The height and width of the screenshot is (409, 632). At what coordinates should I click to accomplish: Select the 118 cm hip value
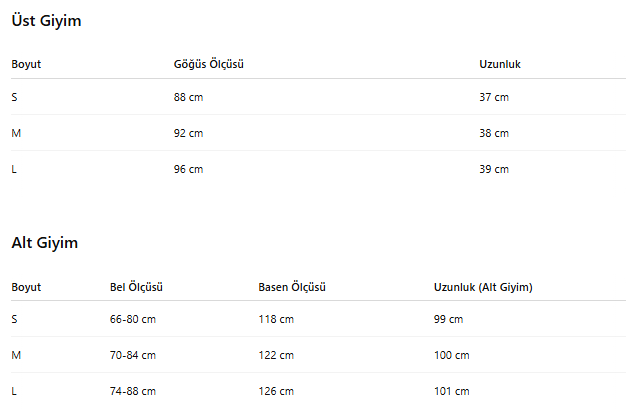pos(276,320)
